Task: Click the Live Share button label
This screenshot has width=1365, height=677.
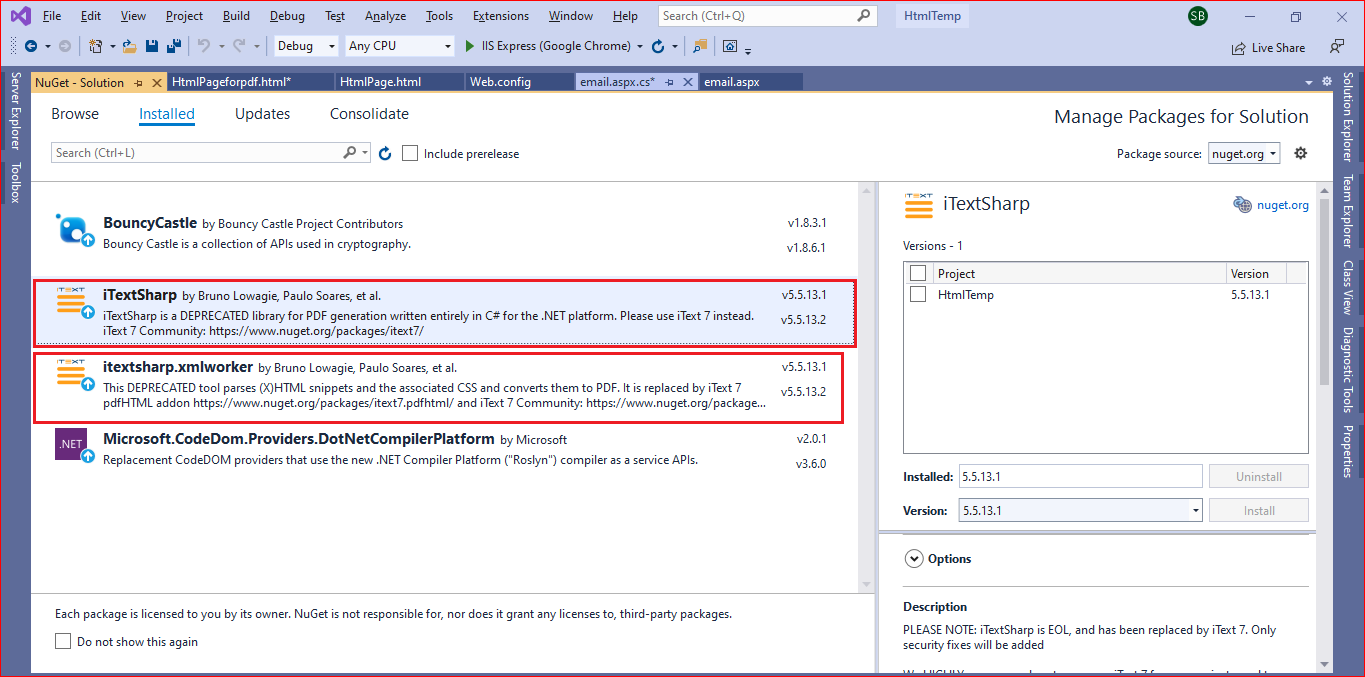Action: pyautogui.click(x=1278, y=47)
